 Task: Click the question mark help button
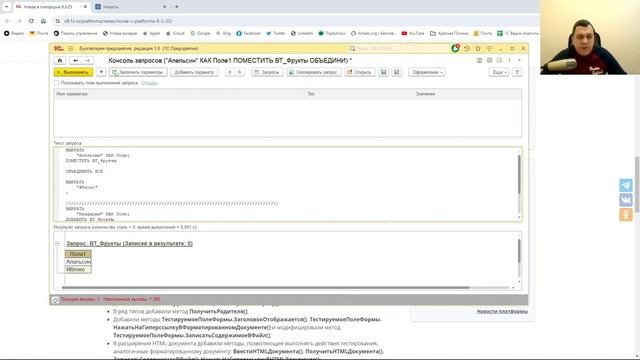click(517, 72)
